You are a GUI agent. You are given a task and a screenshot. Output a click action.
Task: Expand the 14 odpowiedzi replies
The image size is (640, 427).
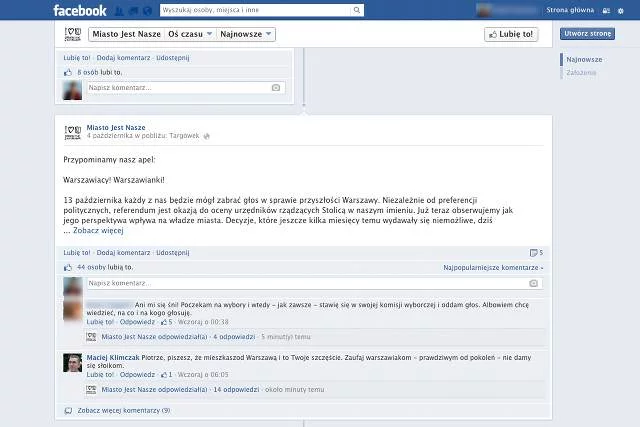(236, 389)
